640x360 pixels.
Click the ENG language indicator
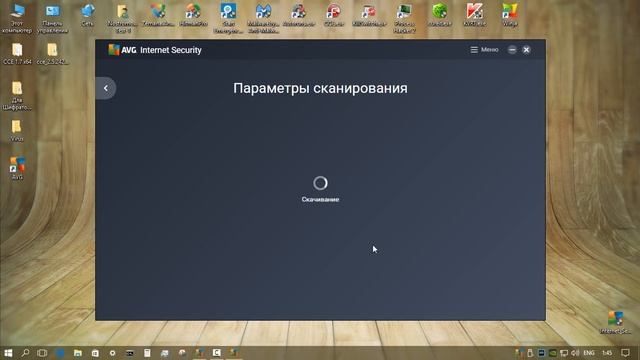pyautogui.click(x=589, y=353)
